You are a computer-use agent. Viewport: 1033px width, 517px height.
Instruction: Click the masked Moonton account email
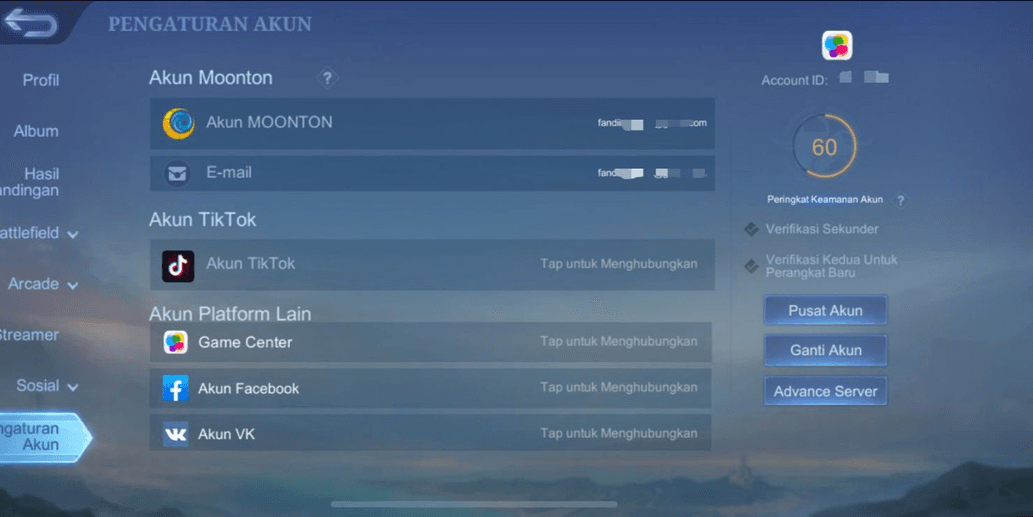pos(652,123)
